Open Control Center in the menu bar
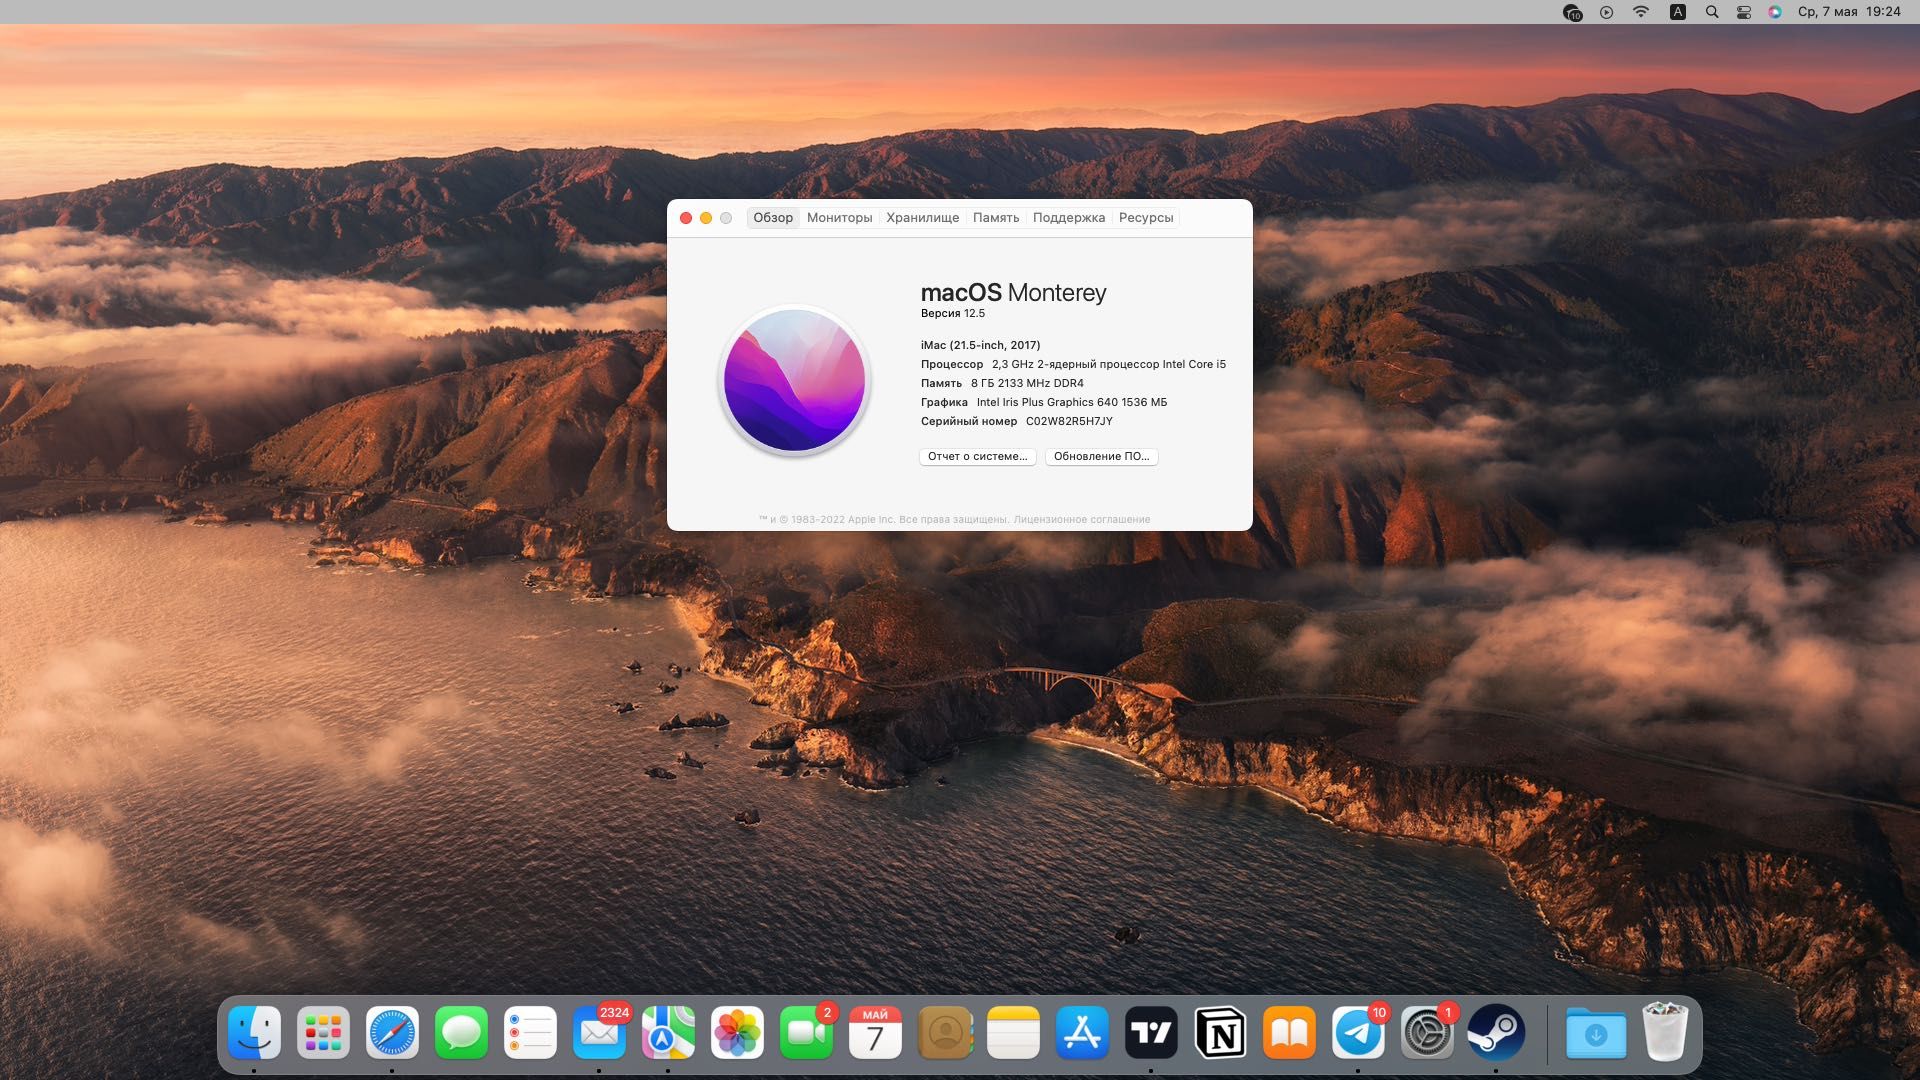 click(1743, 12)
